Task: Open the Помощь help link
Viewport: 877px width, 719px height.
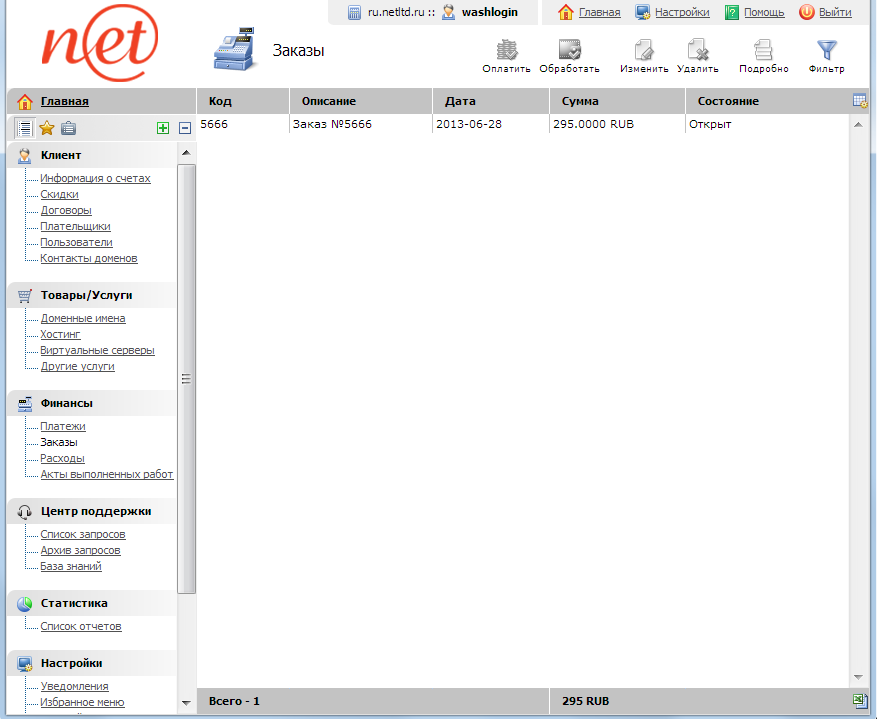Action: [x=763, y=13]
